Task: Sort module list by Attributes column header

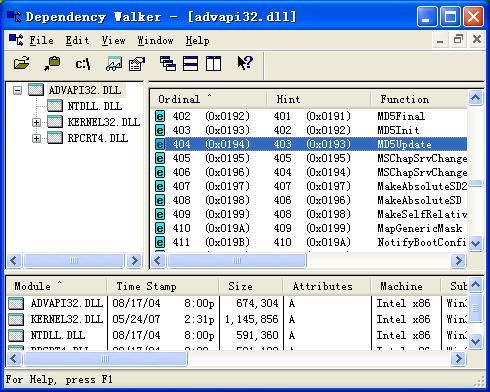Action: click(327, 286)
